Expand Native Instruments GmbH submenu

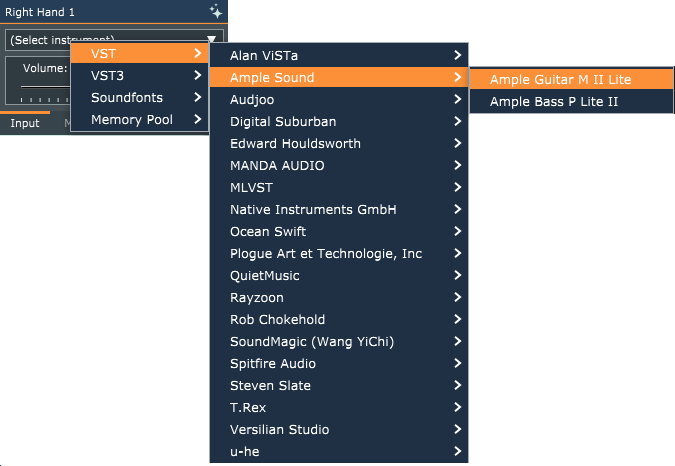339,209
